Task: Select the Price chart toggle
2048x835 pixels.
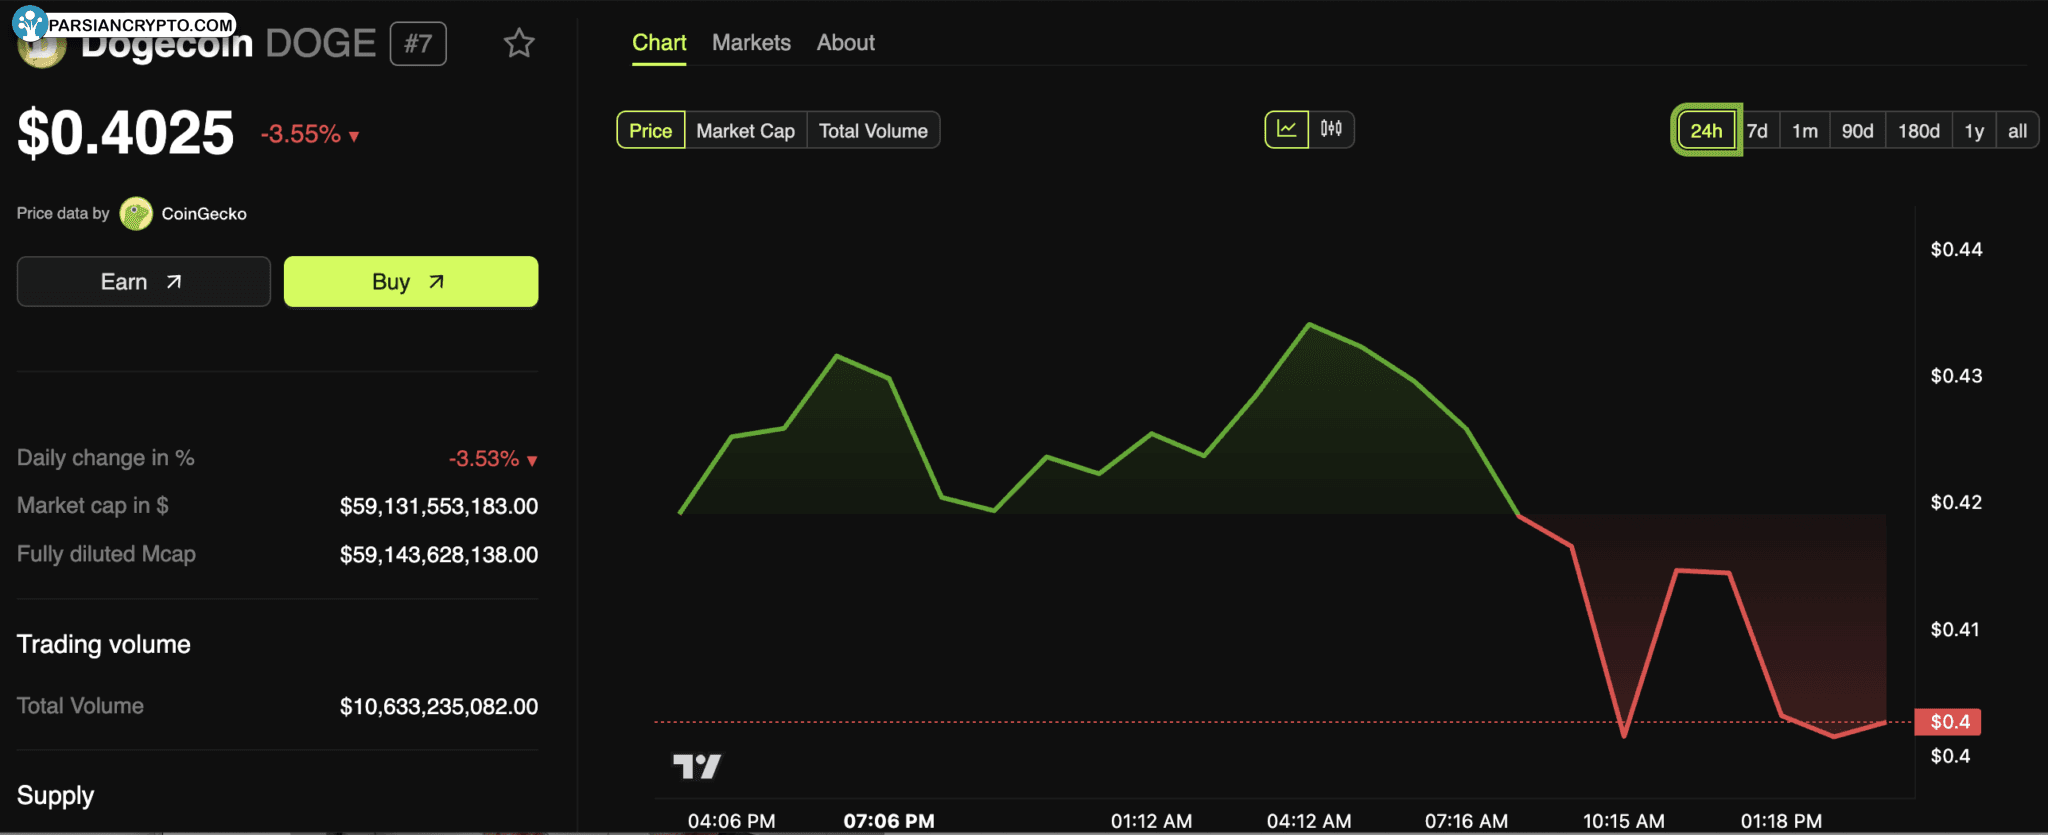Action: [x=651, y=130]
